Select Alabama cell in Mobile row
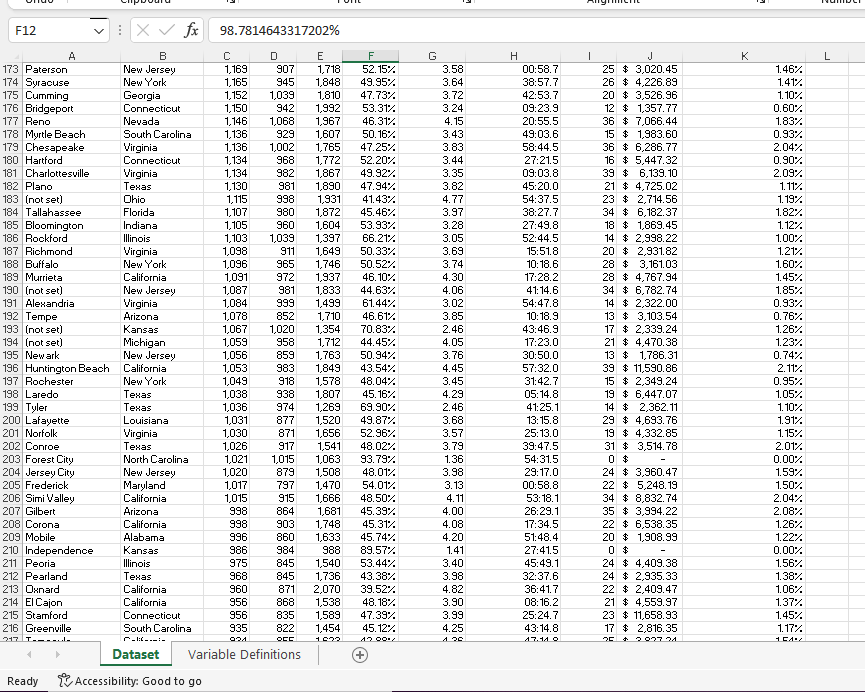 pyautogui.click(x=162, y=537)
